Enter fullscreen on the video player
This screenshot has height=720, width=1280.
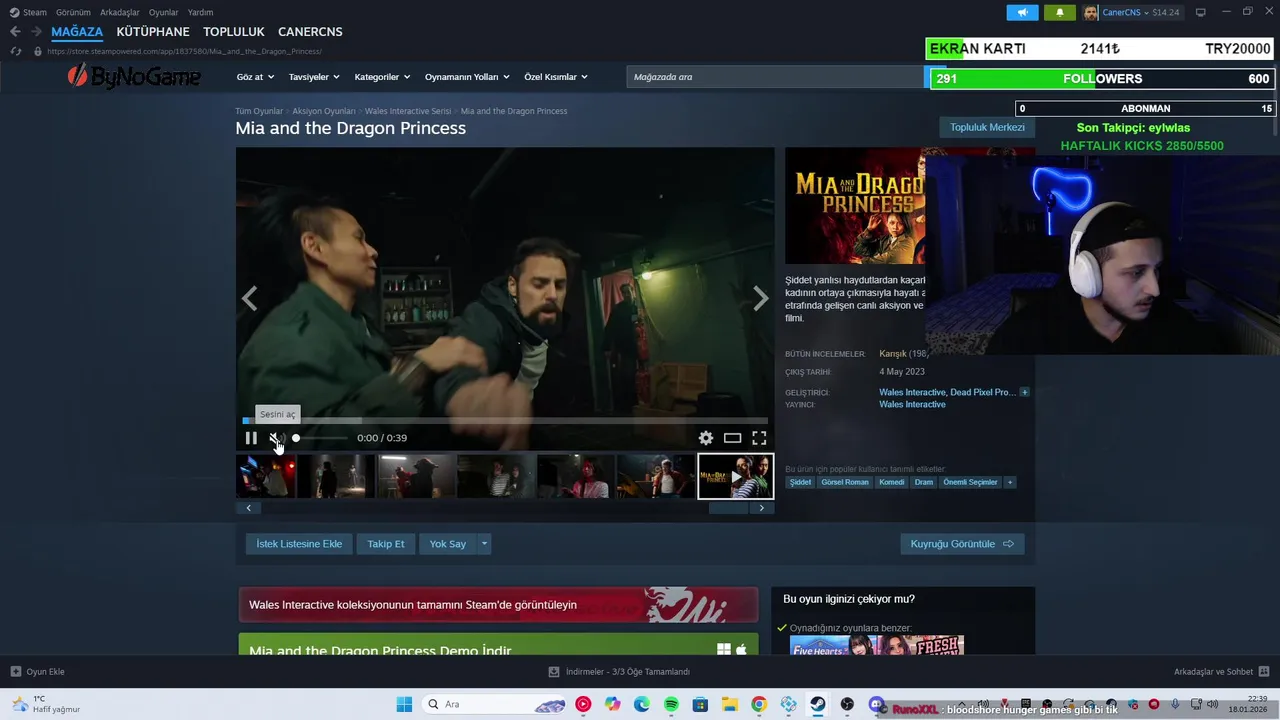759,438
